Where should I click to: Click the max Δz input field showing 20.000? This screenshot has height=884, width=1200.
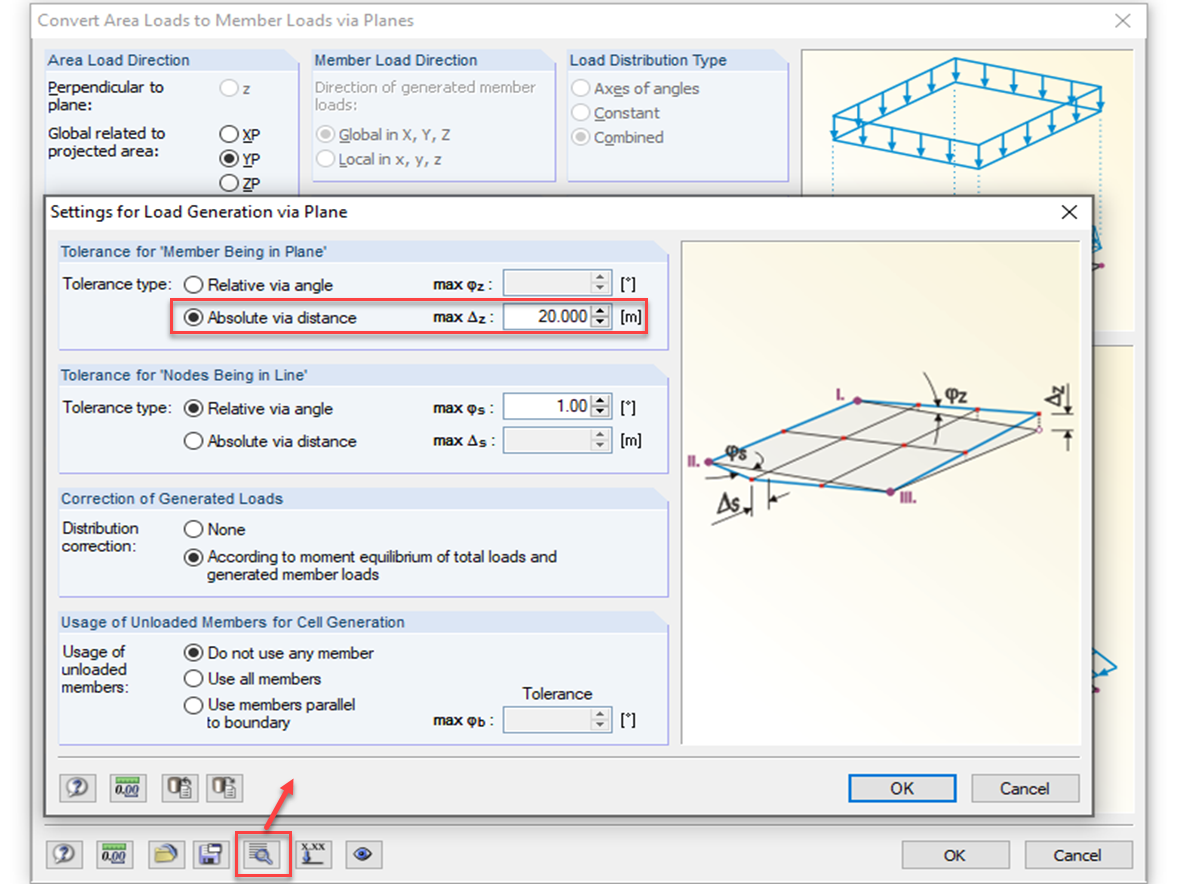tap(548, 317)
